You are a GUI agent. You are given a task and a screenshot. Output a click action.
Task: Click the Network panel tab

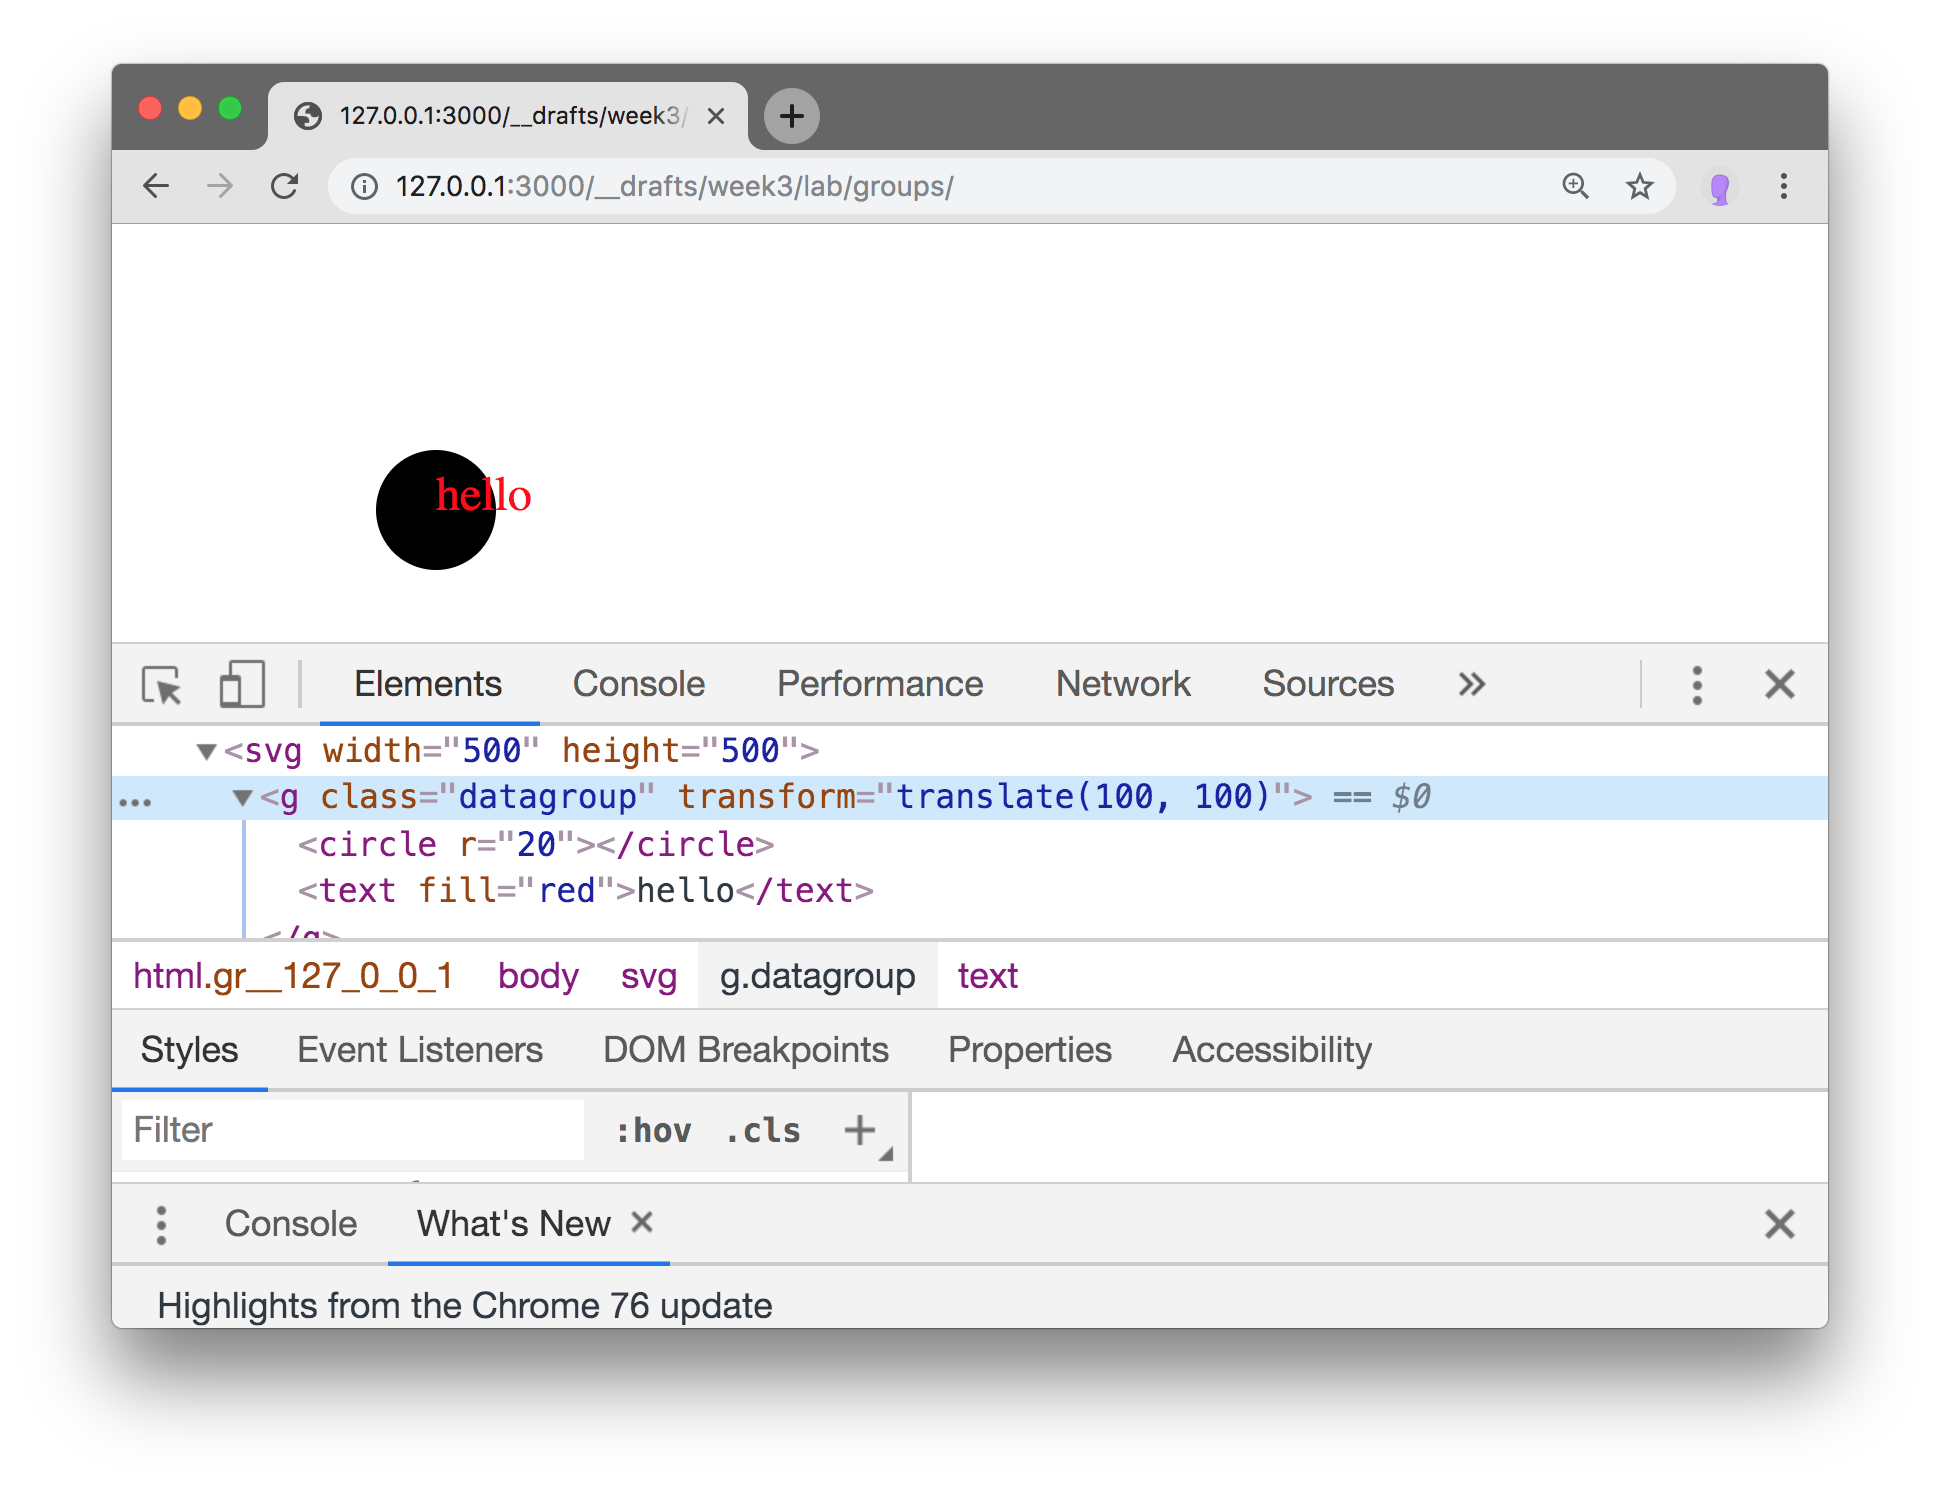[x=1121, y=685]
